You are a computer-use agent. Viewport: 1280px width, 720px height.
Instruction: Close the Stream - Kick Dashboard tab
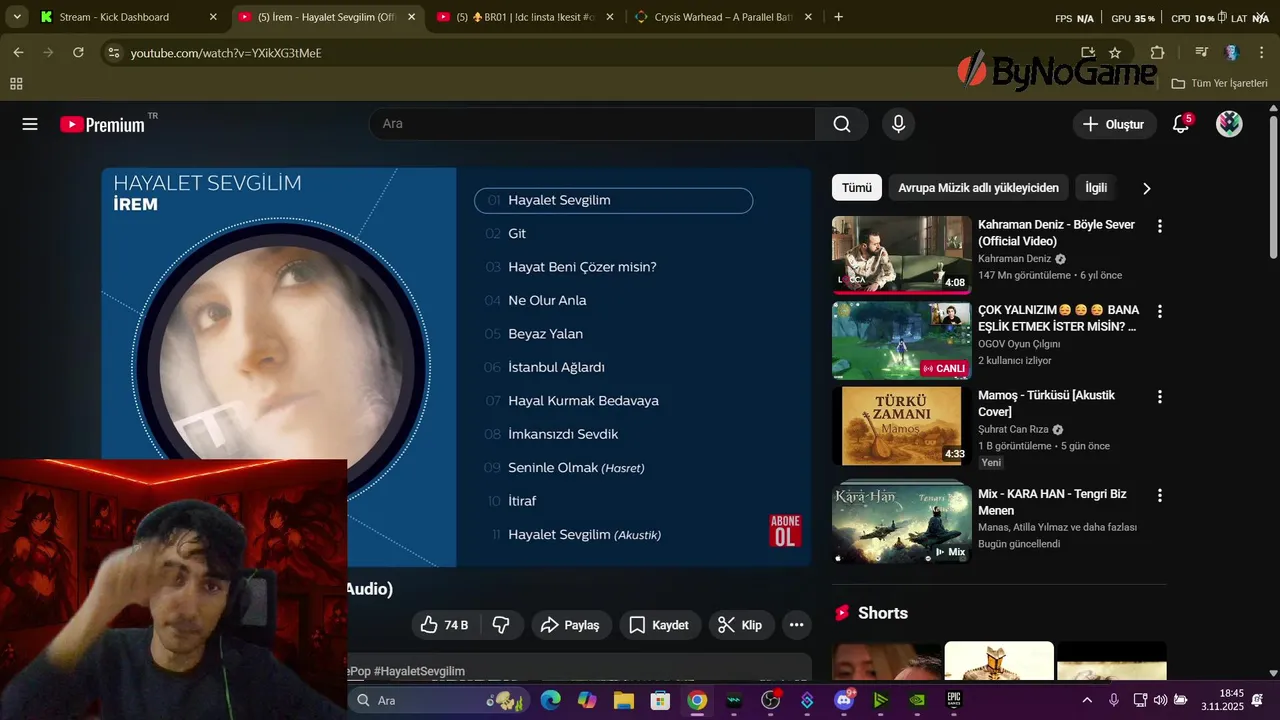click(x=213, y=17)
